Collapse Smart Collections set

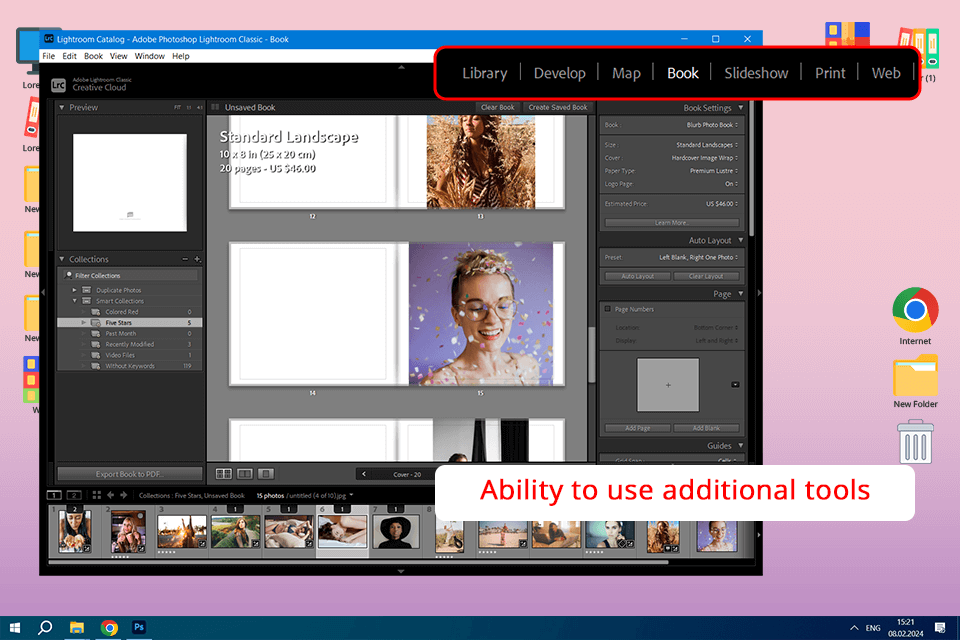[x=75, y=301]
